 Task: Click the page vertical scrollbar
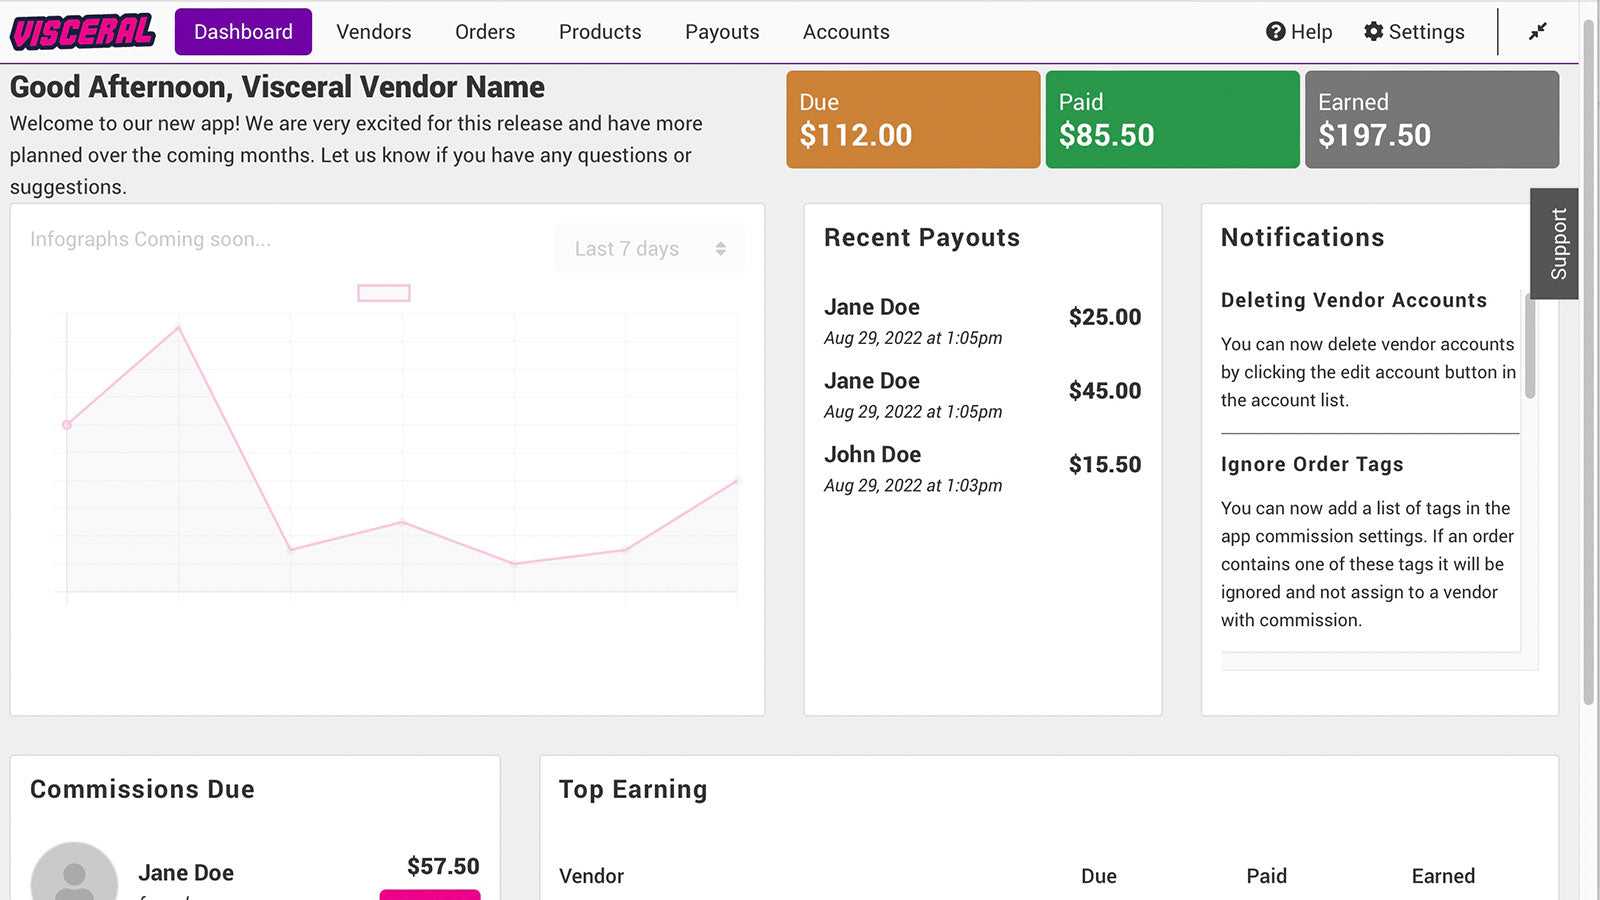1589,360
